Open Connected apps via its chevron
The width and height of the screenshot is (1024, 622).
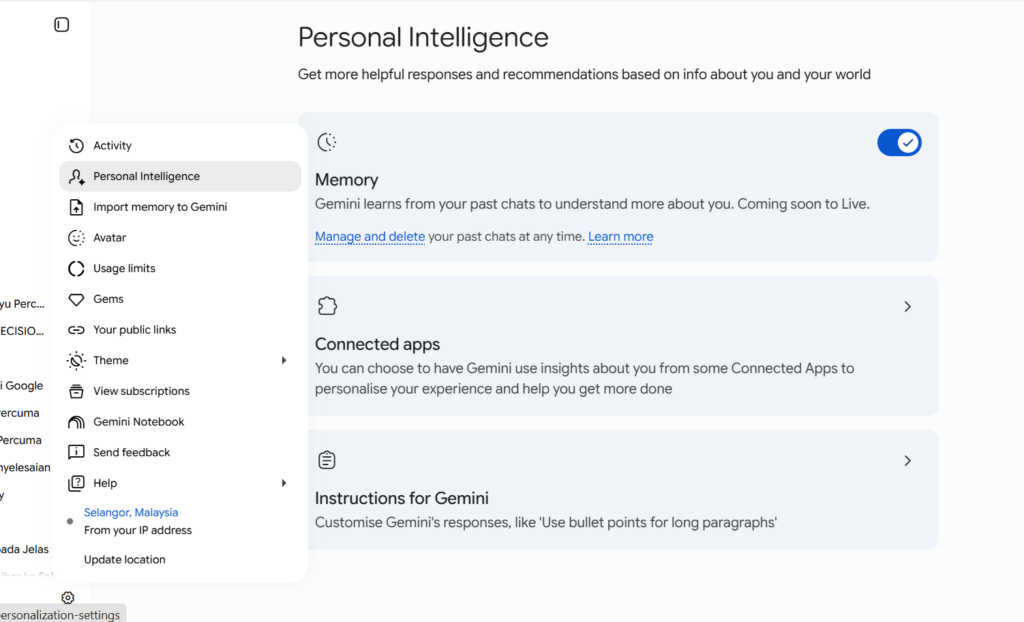click(x=908, y=306)
